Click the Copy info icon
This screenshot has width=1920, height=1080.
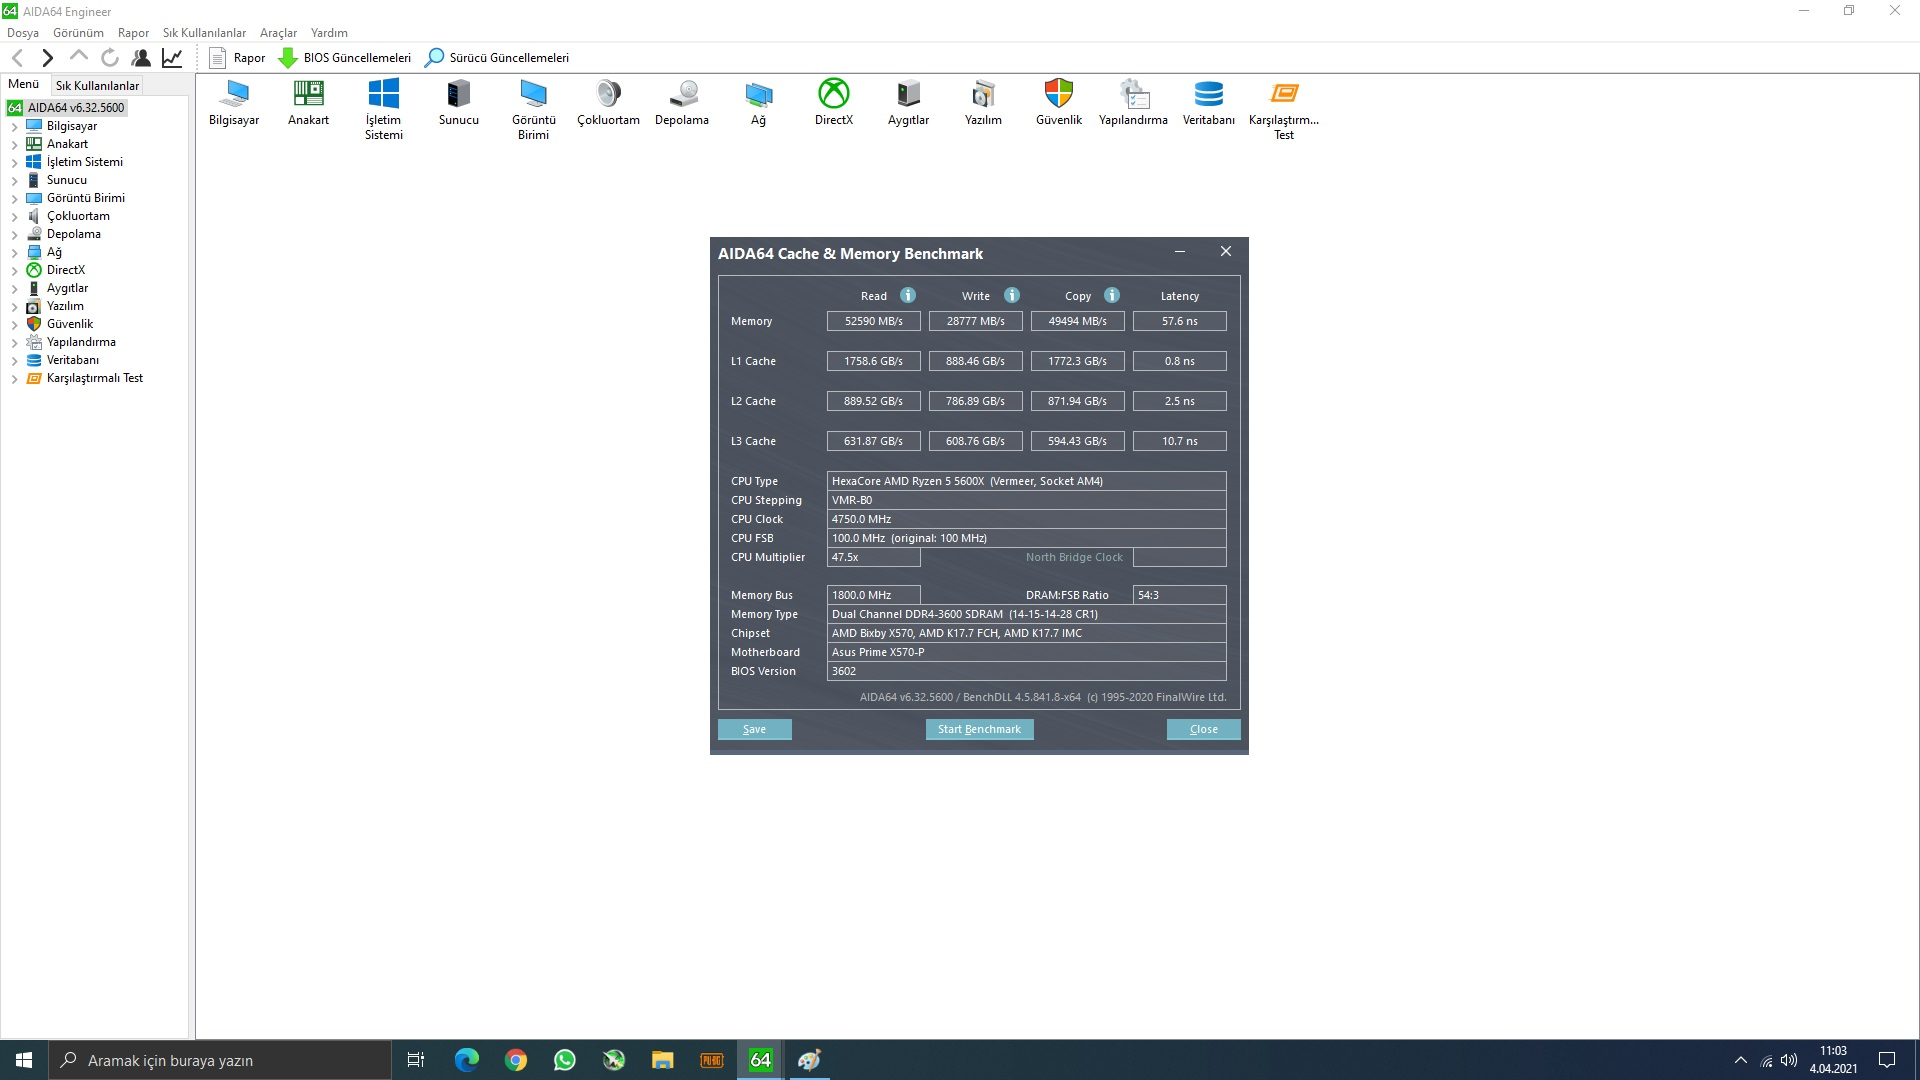[x=1112, y=295]
